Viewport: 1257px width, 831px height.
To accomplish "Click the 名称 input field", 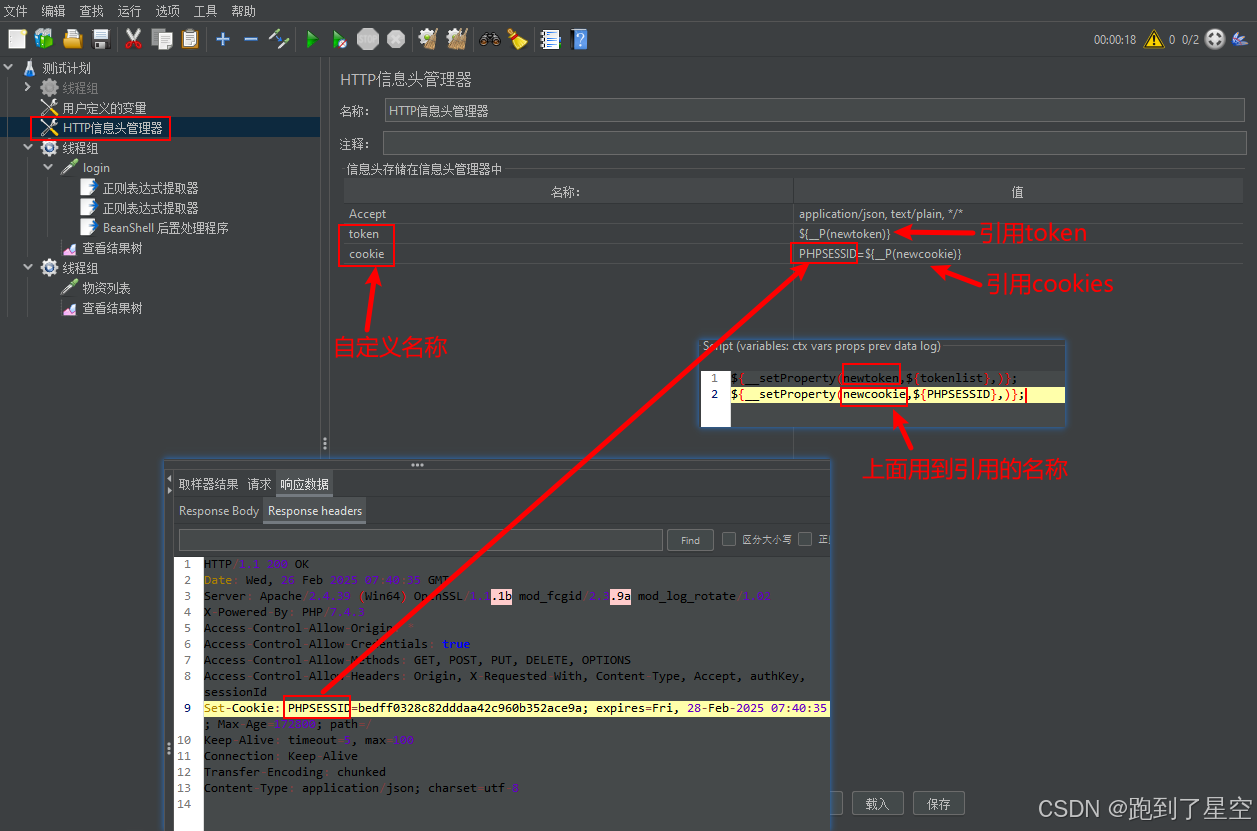I will 816,111.
